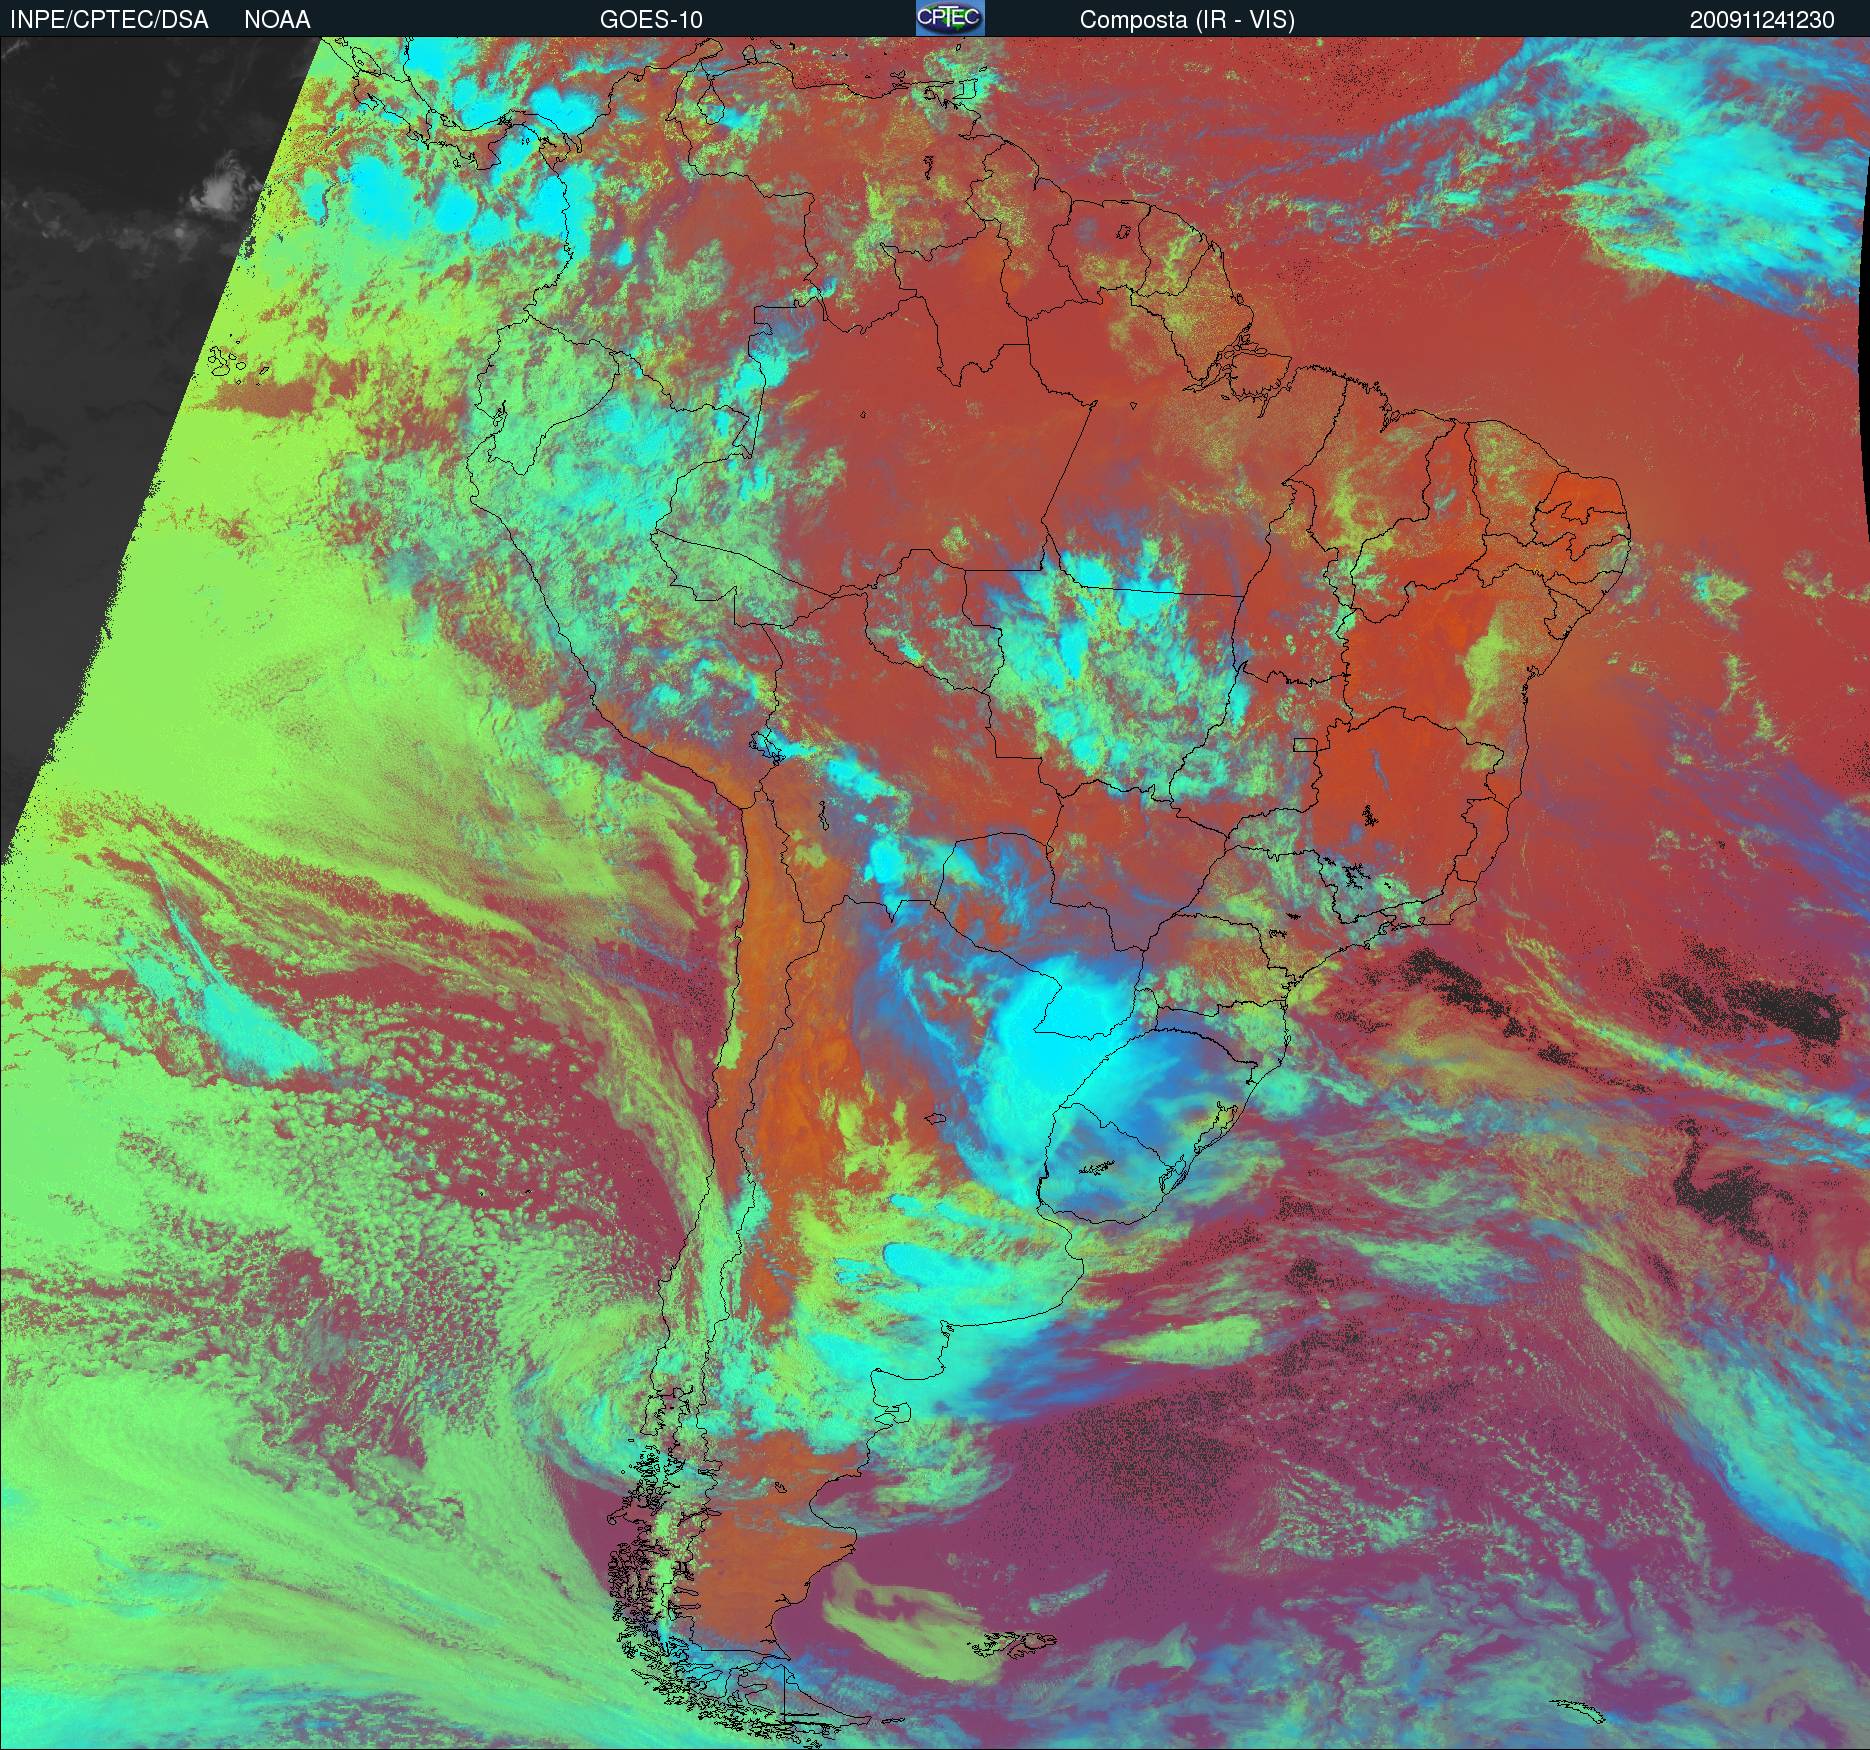Screen dimensions: 1870x1750
Task: Click the GOES-10 satellite label
Action: pyautogui.click(x=651, y=20)
